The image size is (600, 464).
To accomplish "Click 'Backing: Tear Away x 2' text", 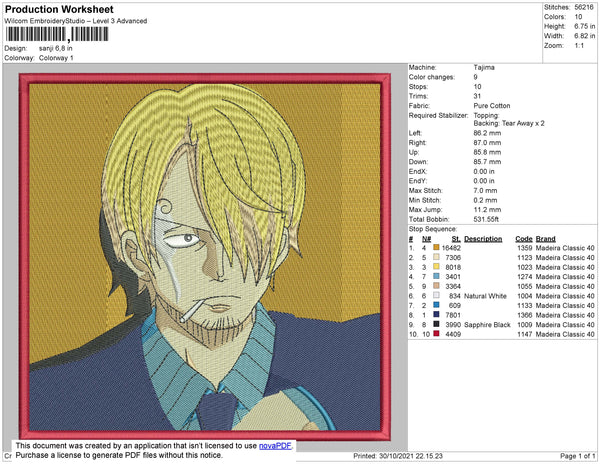I will 509,123.
